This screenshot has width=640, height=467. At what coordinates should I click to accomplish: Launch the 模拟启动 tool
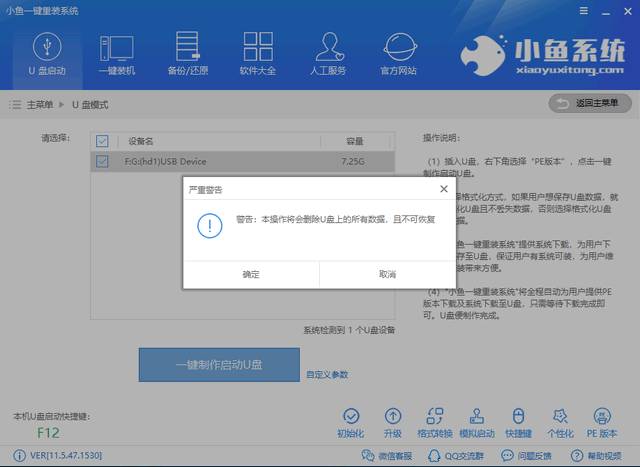(x=476, y=420)
